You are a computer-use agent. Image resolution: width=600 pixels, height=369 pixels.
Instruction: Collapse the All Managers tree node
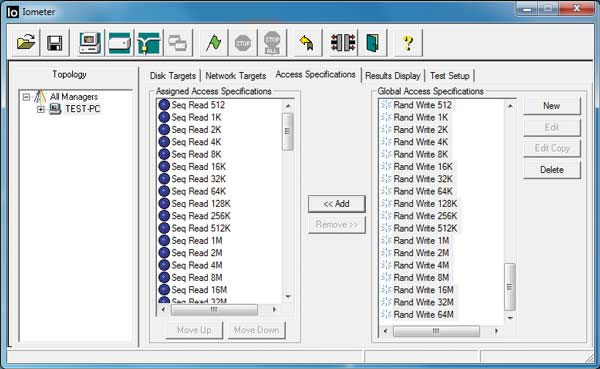tap(26, 97)
